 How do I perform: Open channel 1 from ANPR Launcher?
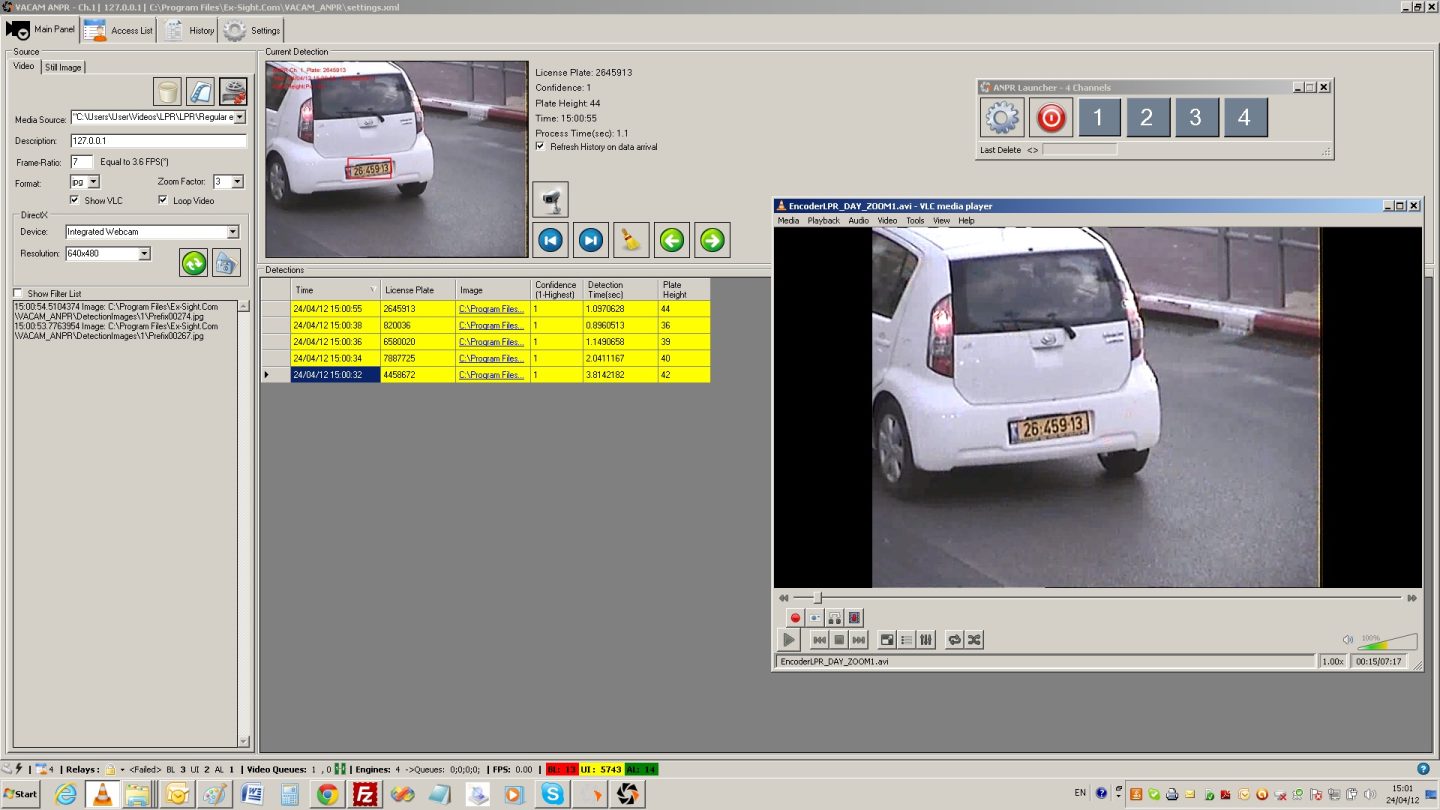[1098, 117]
